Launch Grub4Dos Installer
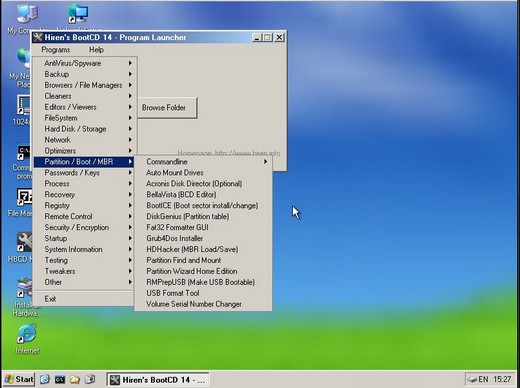Viewport: 520px width, 388px height. (x=203, y=239)
